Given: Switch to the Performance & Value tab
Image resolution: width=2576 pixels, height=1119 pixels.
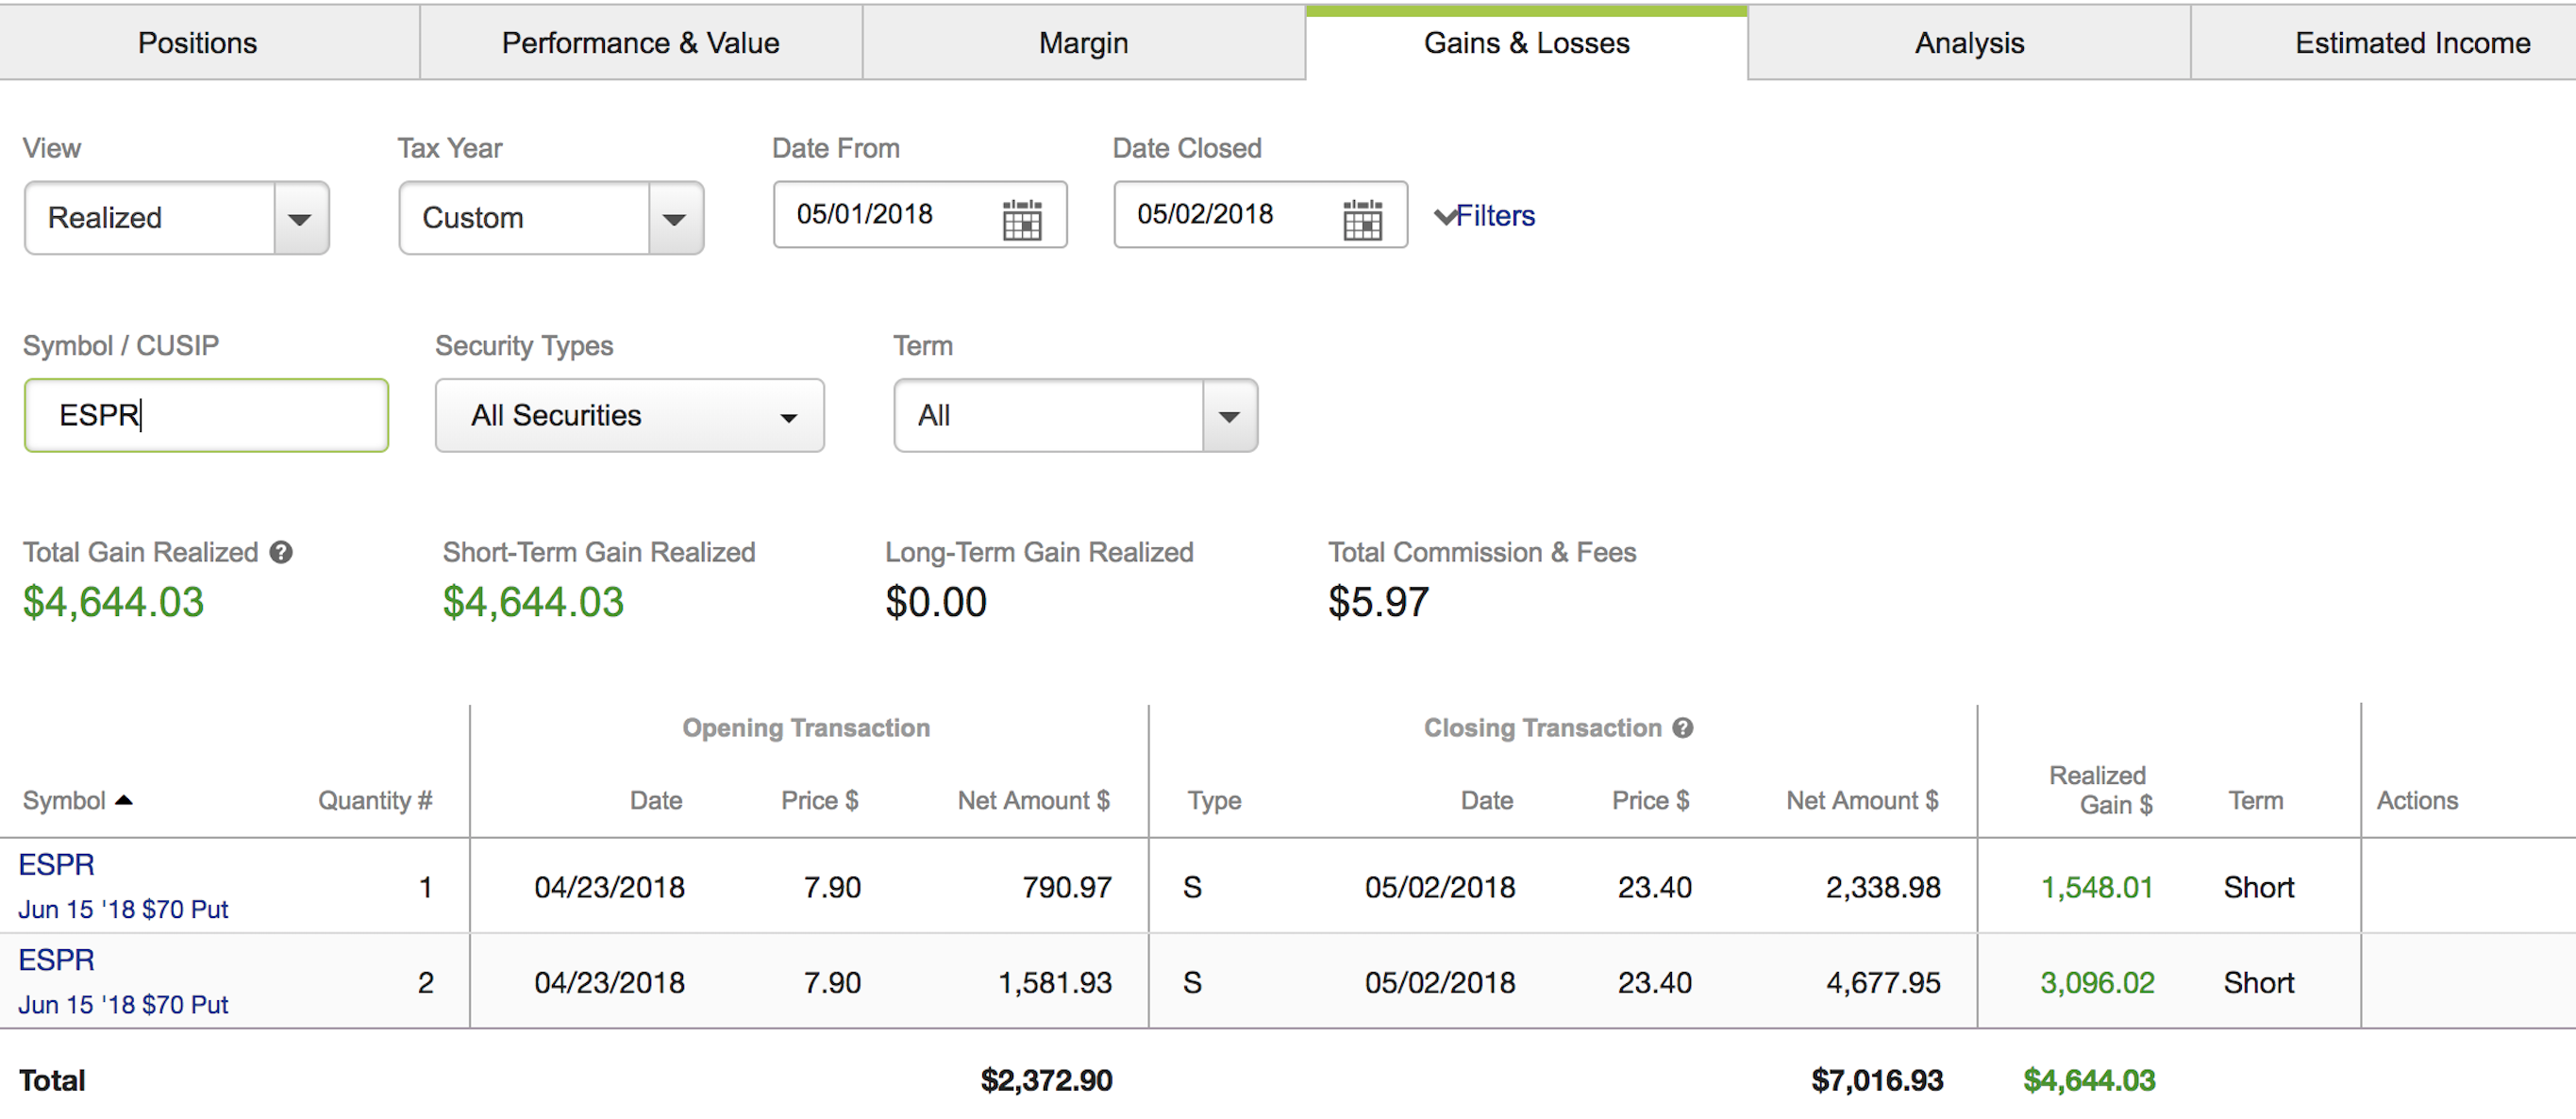Looking at the screenshot, I should coord(641,43).
